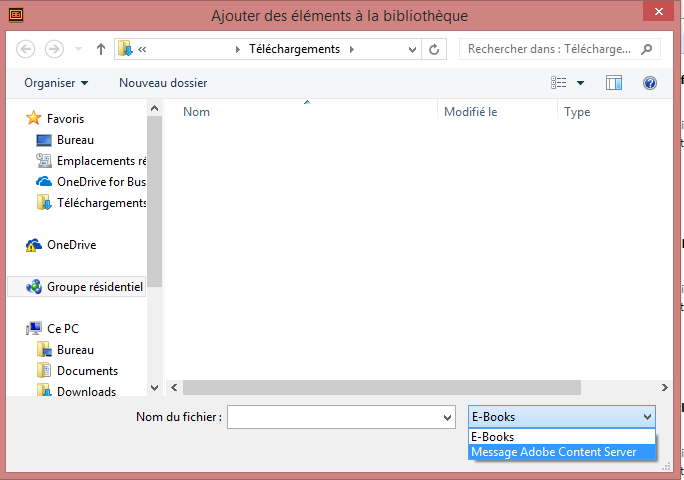Click file list horizontal scroll left arrow
This screenshot has width=684, height=480.
click(174, 387)
